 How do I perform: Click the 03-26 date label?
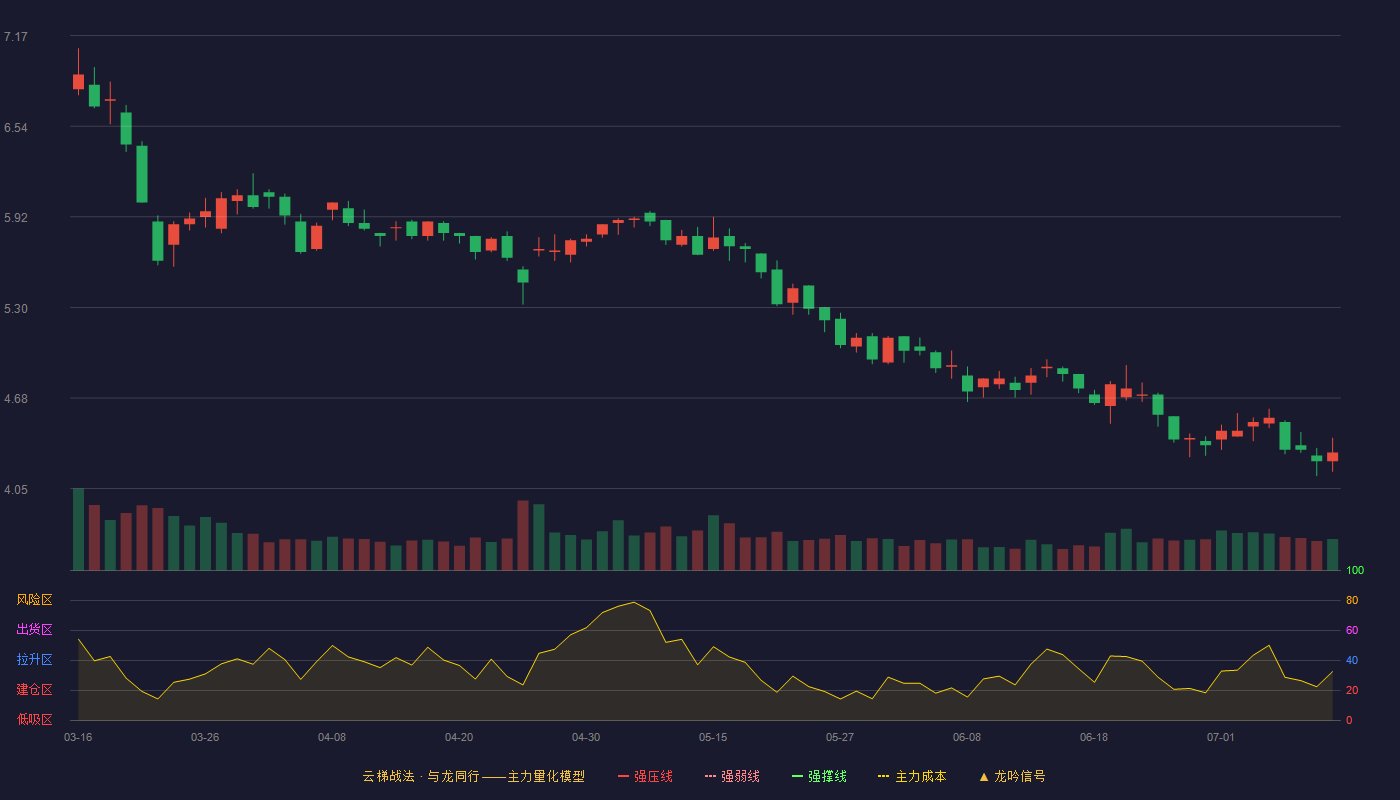205,737
